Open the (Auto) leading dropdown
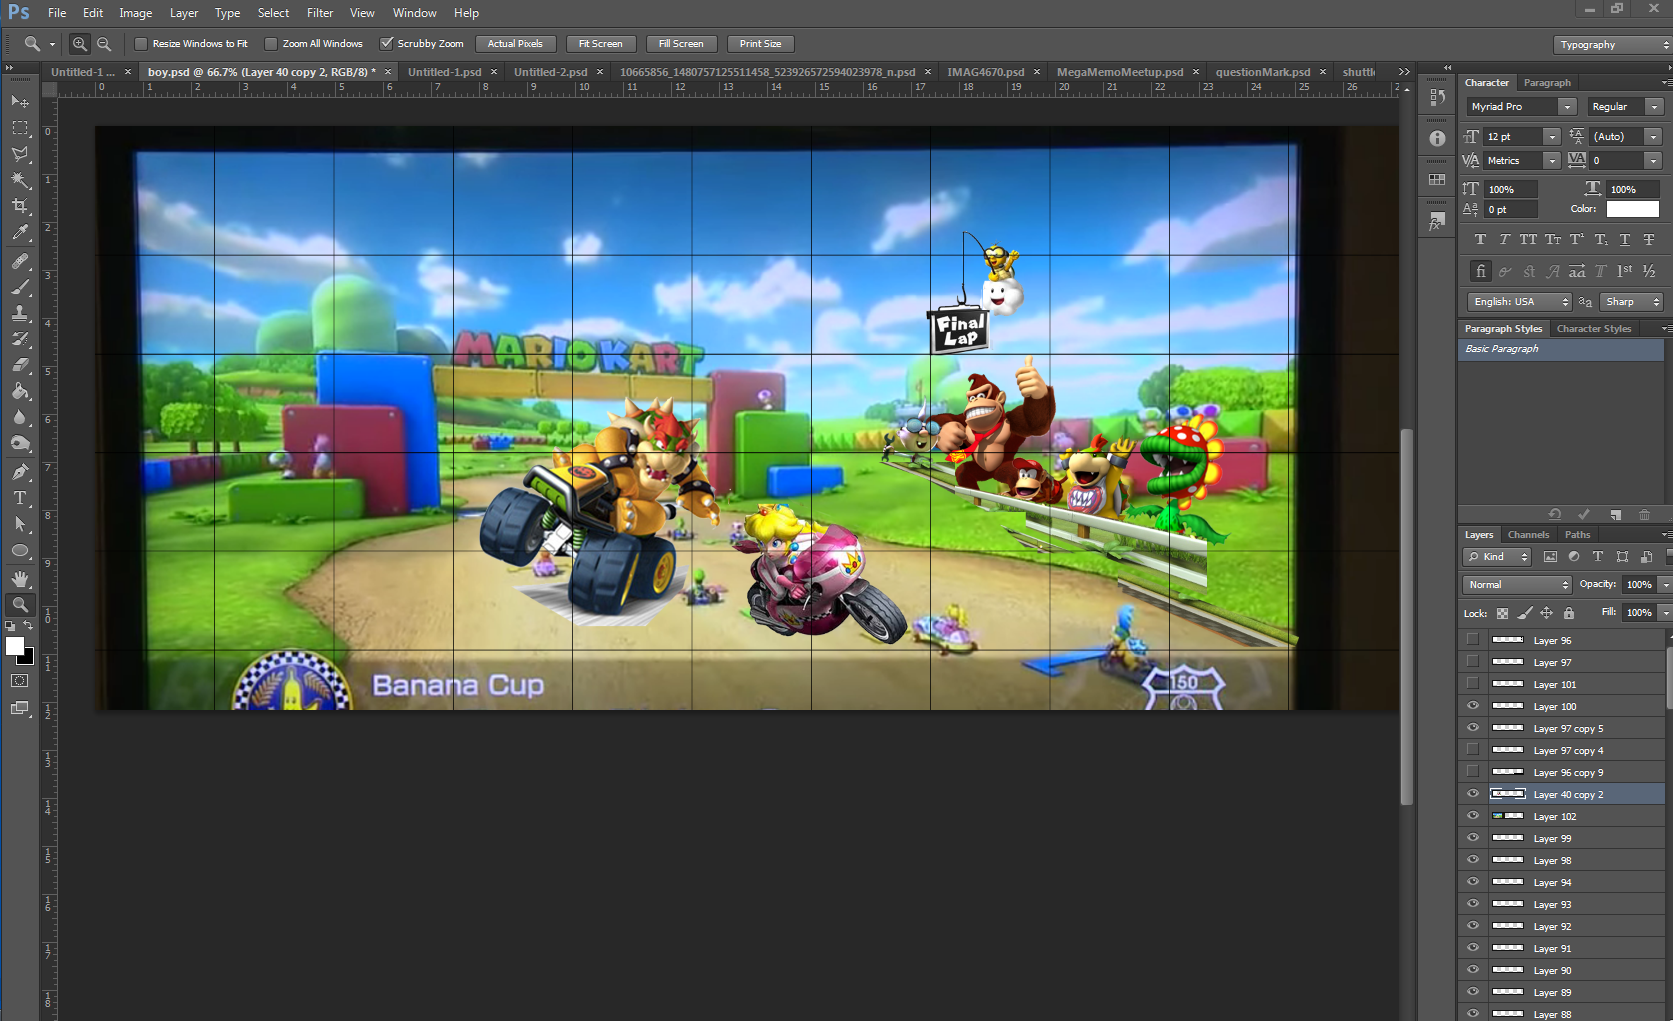 (x=1653, y=137)
